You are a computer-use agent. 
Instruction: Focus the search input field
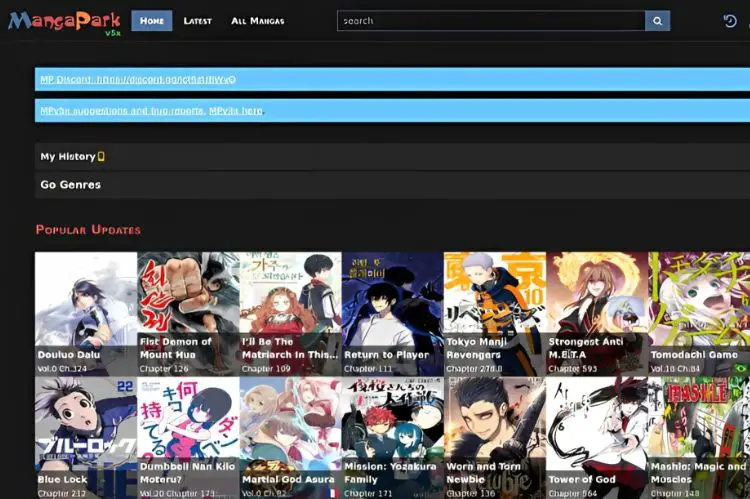click(x=491, y=21)
